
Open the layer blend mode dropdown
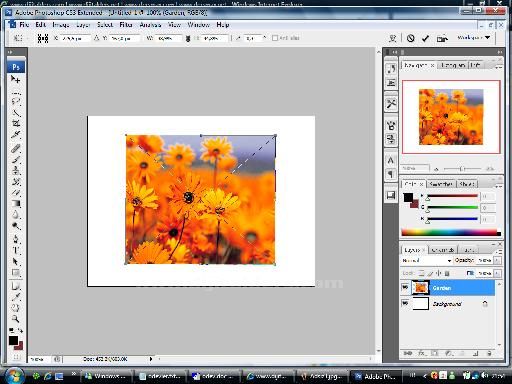point(426,260)
